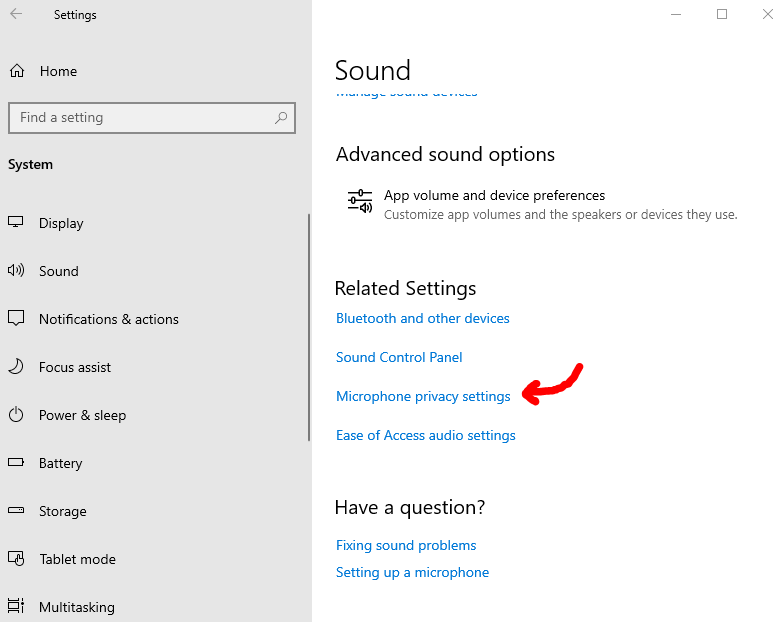Click the App volume mixer sliders icon
This screenshot has height=622, width=776.
pos(359,201)
